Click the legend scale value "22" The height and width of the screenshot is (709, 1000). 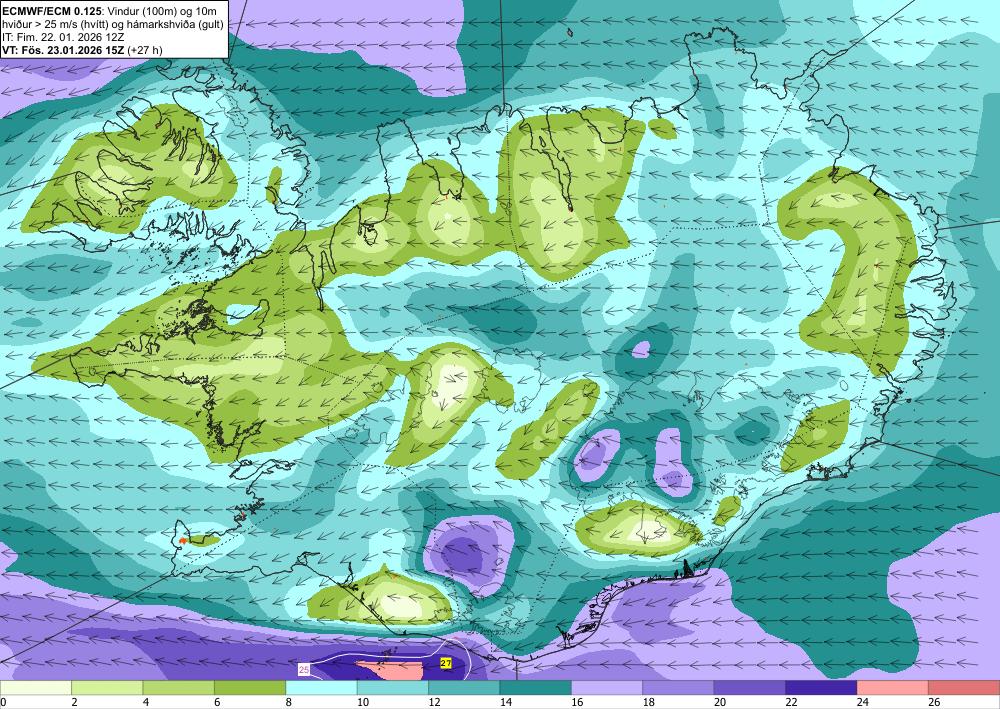coord(791,702)
